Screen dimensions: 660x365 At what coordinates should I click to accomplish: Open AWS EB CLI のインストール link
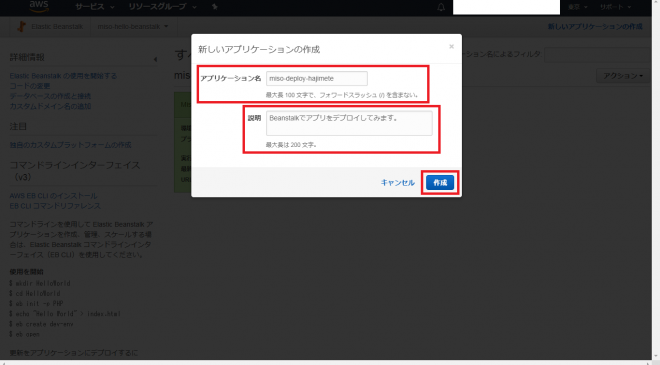53,196
